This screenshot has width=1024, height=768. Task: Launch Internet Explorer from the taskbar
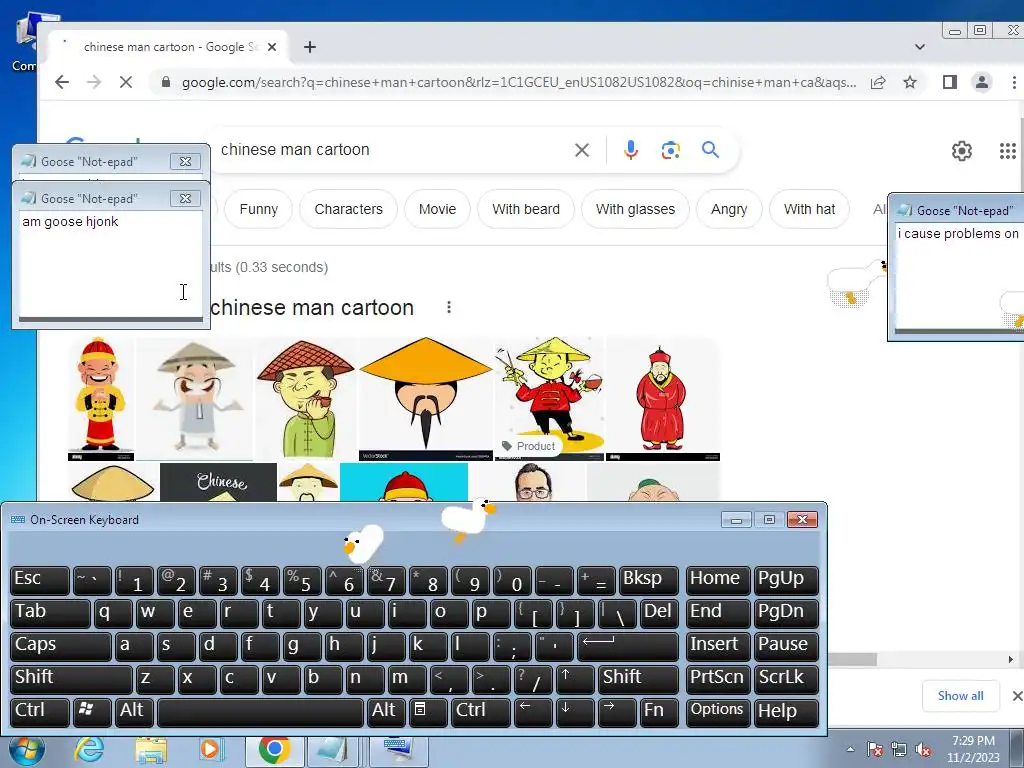tap(89, 750)
